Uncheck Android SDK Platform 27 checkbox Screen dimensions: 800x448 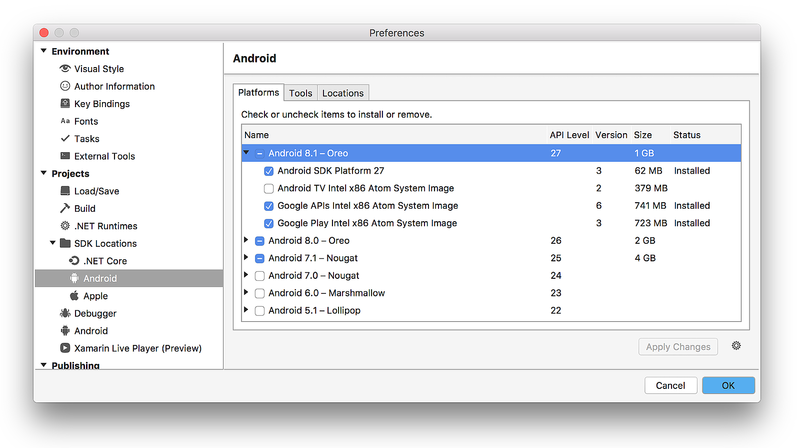[269, 171]
